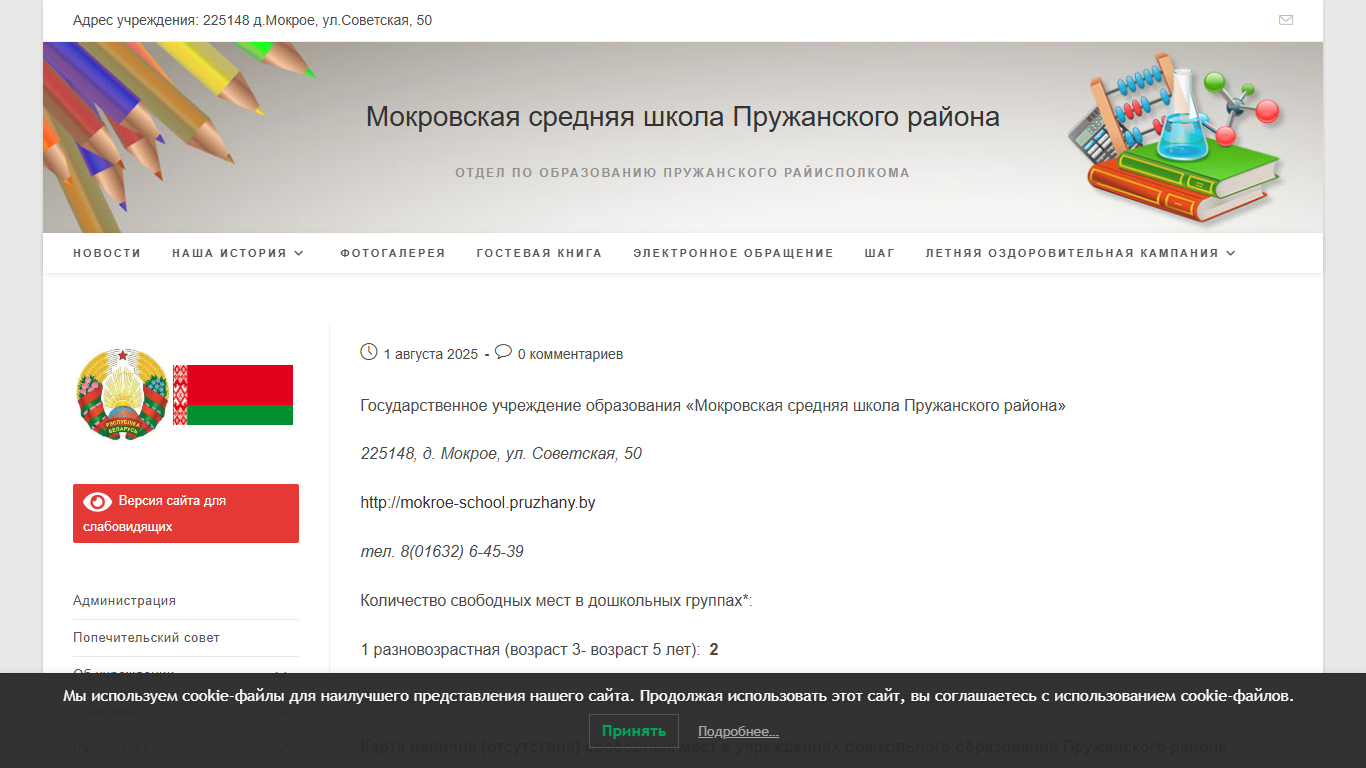Image resolution: width=1366 pixels, height=768 pixels.
Task: Open the Администрация sidebar link
Action: point(124,601)
